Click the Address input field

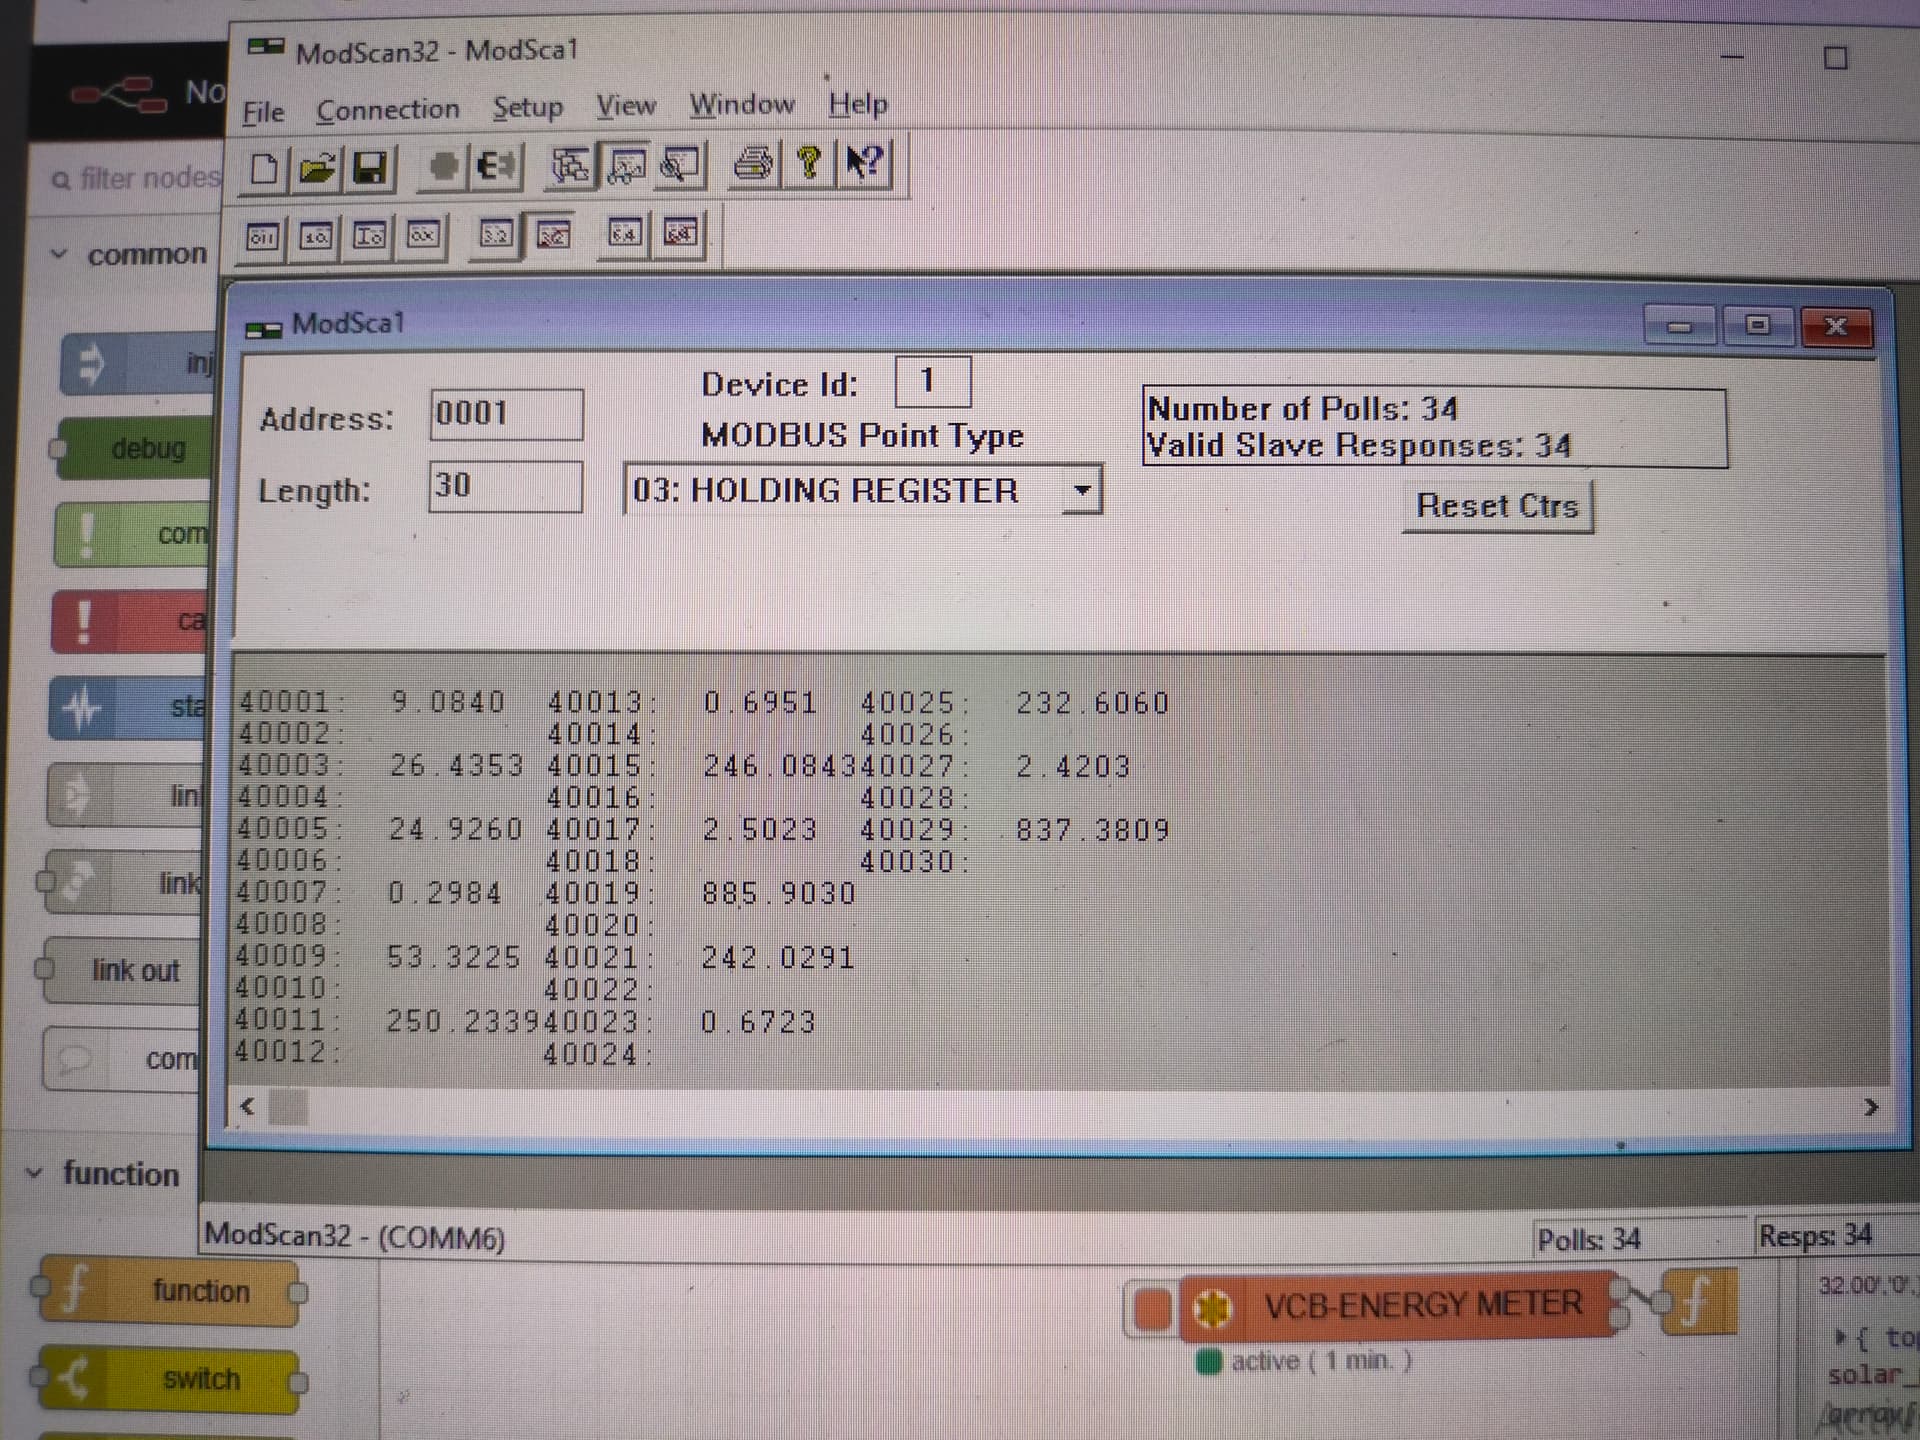(x=506, y=414)
